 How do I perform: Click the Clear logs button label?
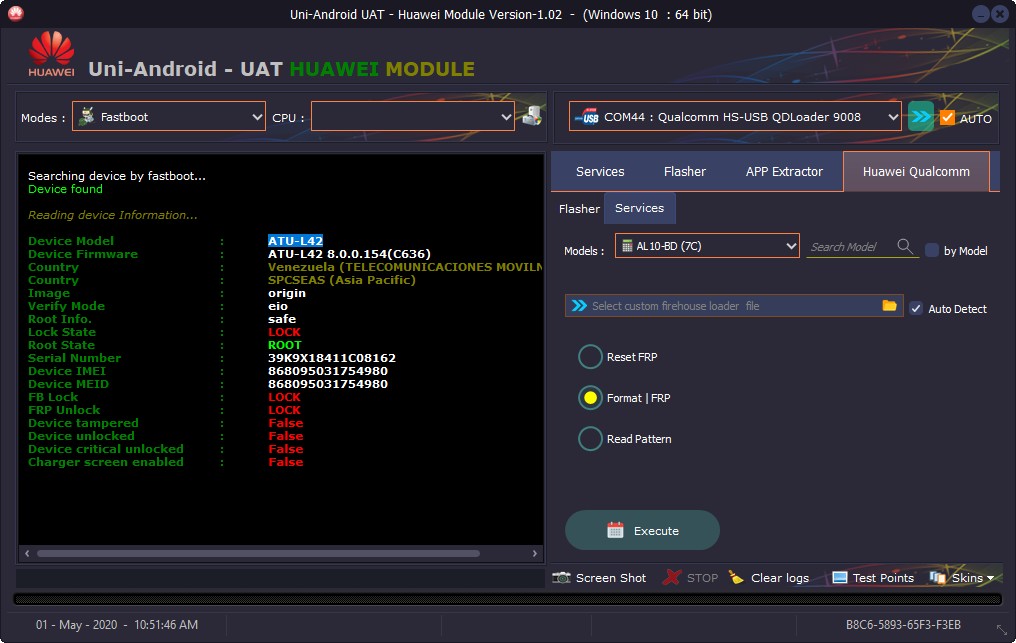(x=779, y=578)
